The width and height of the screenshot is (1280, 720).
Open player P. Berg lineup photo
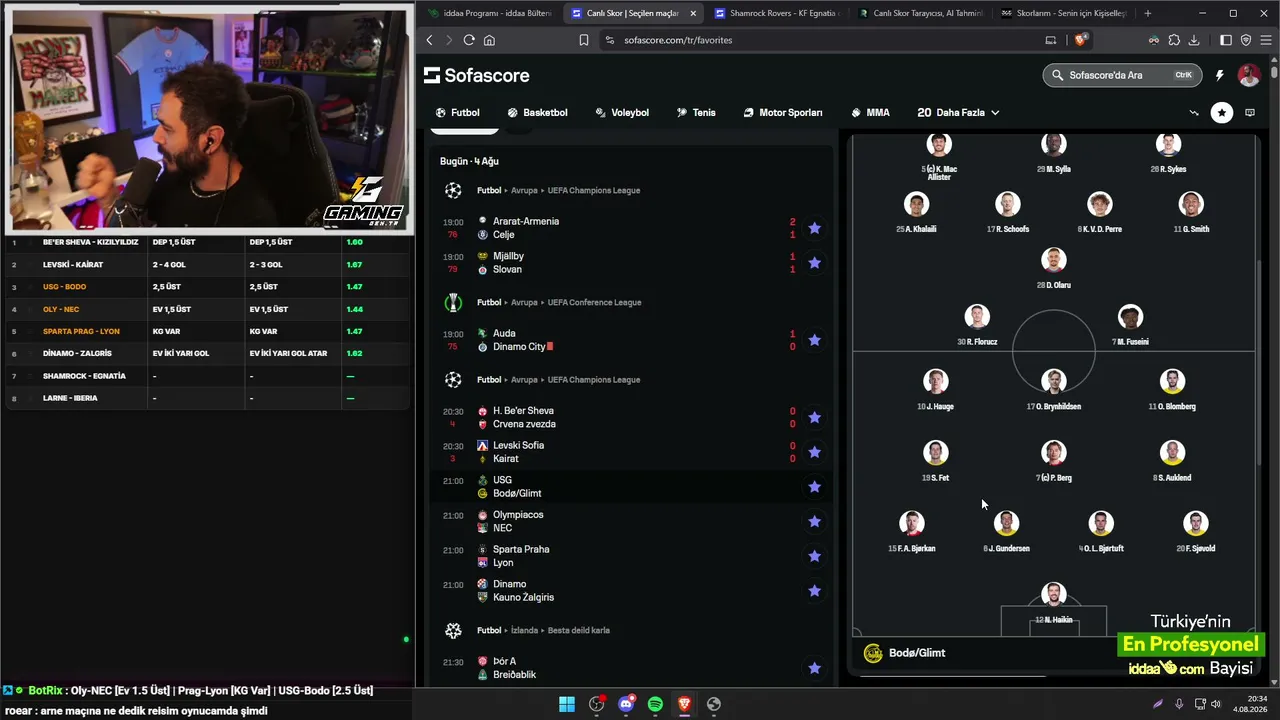coord(1053,453)
